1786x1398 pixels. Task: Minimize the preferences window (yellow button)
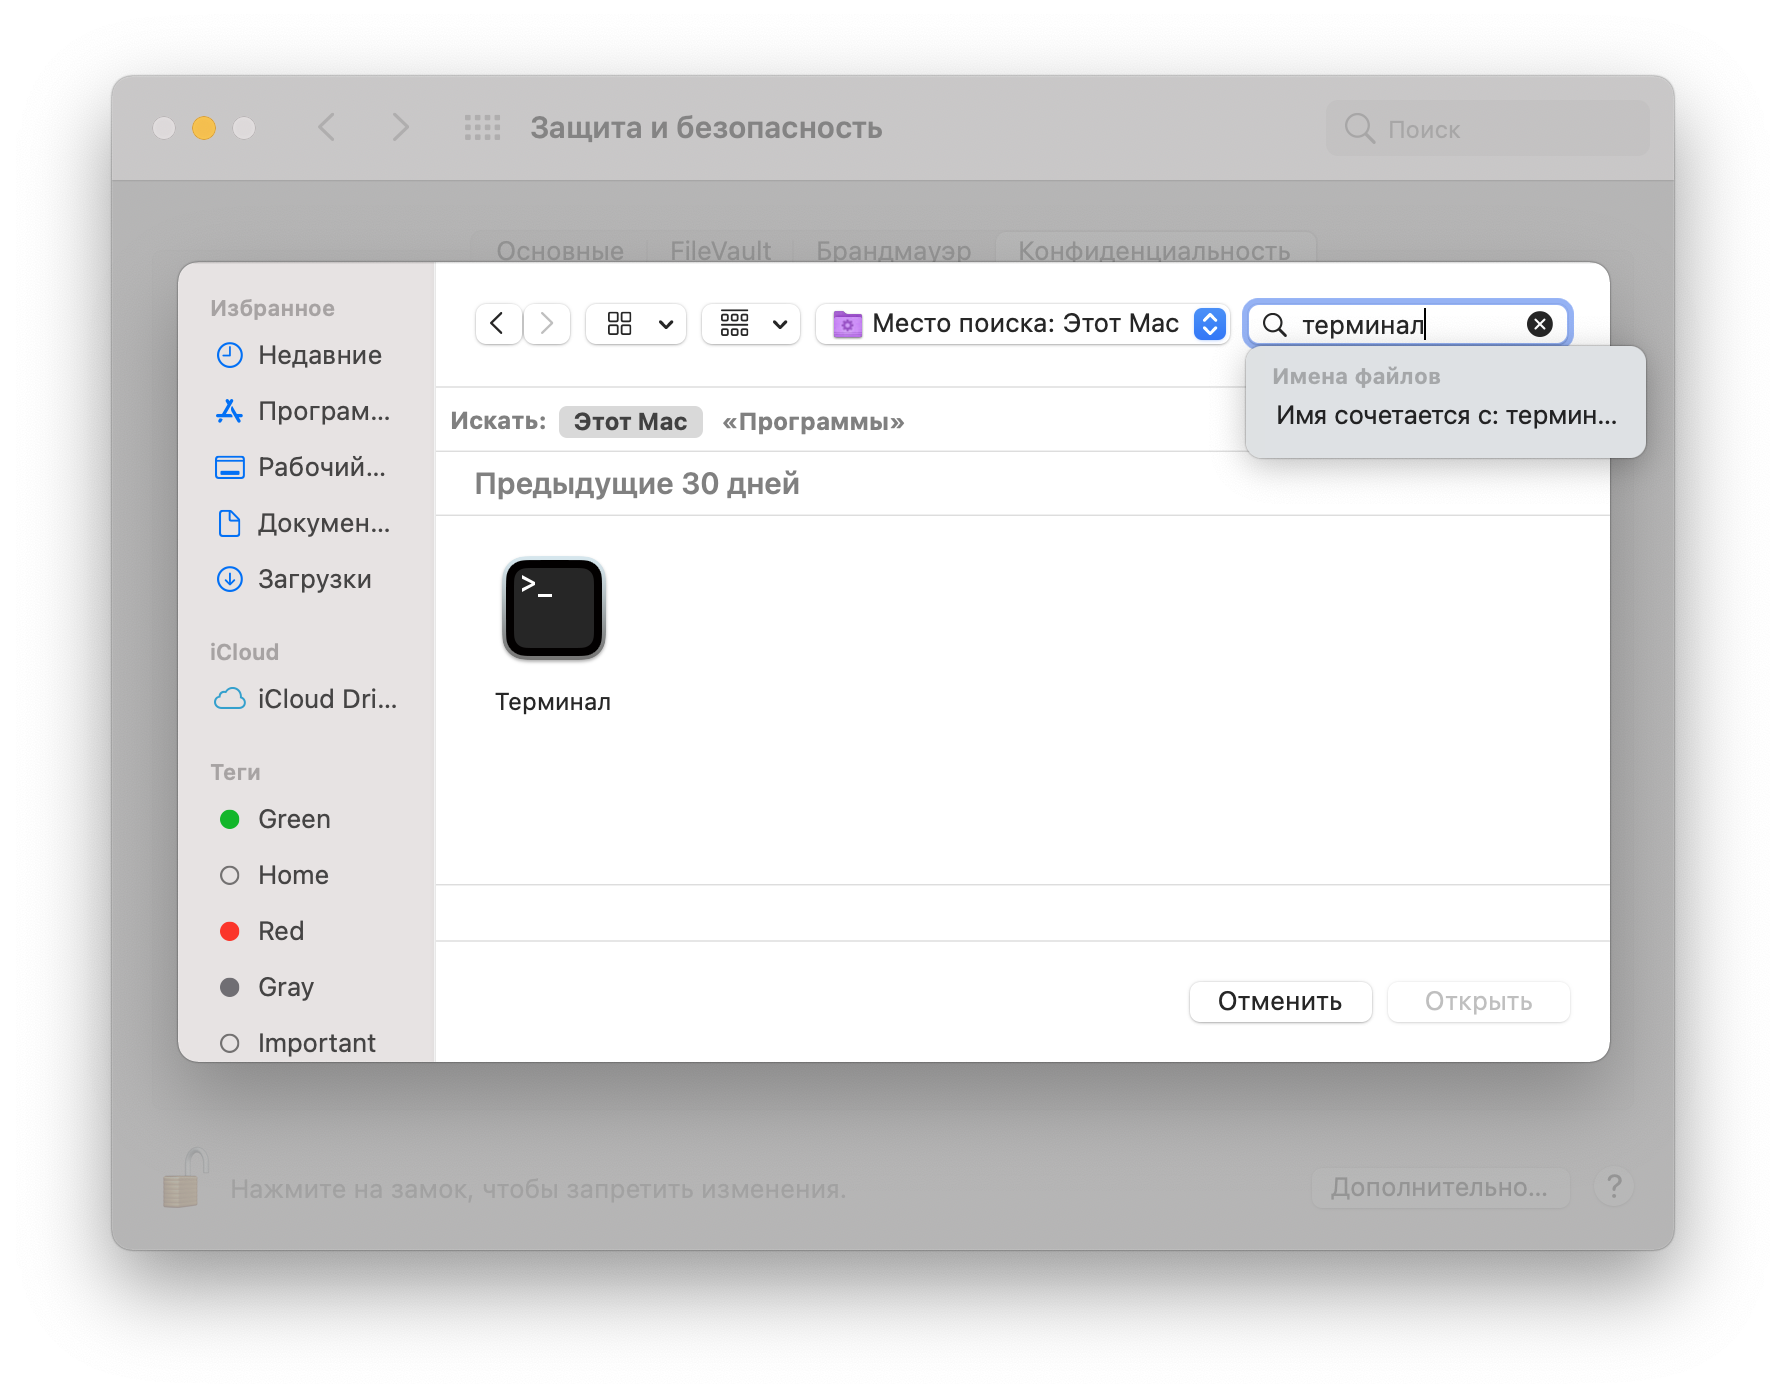(x=204, y=128)
